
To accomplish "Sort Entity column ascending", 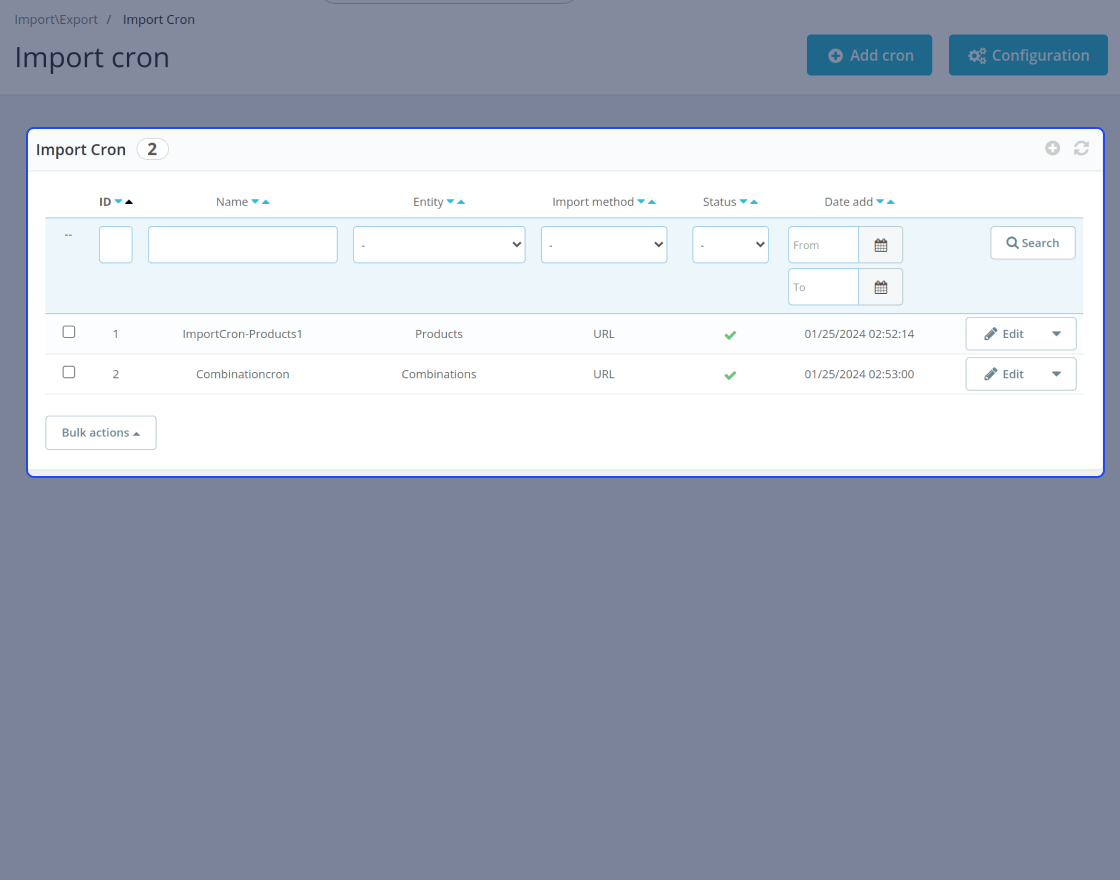I will point(461,202).
